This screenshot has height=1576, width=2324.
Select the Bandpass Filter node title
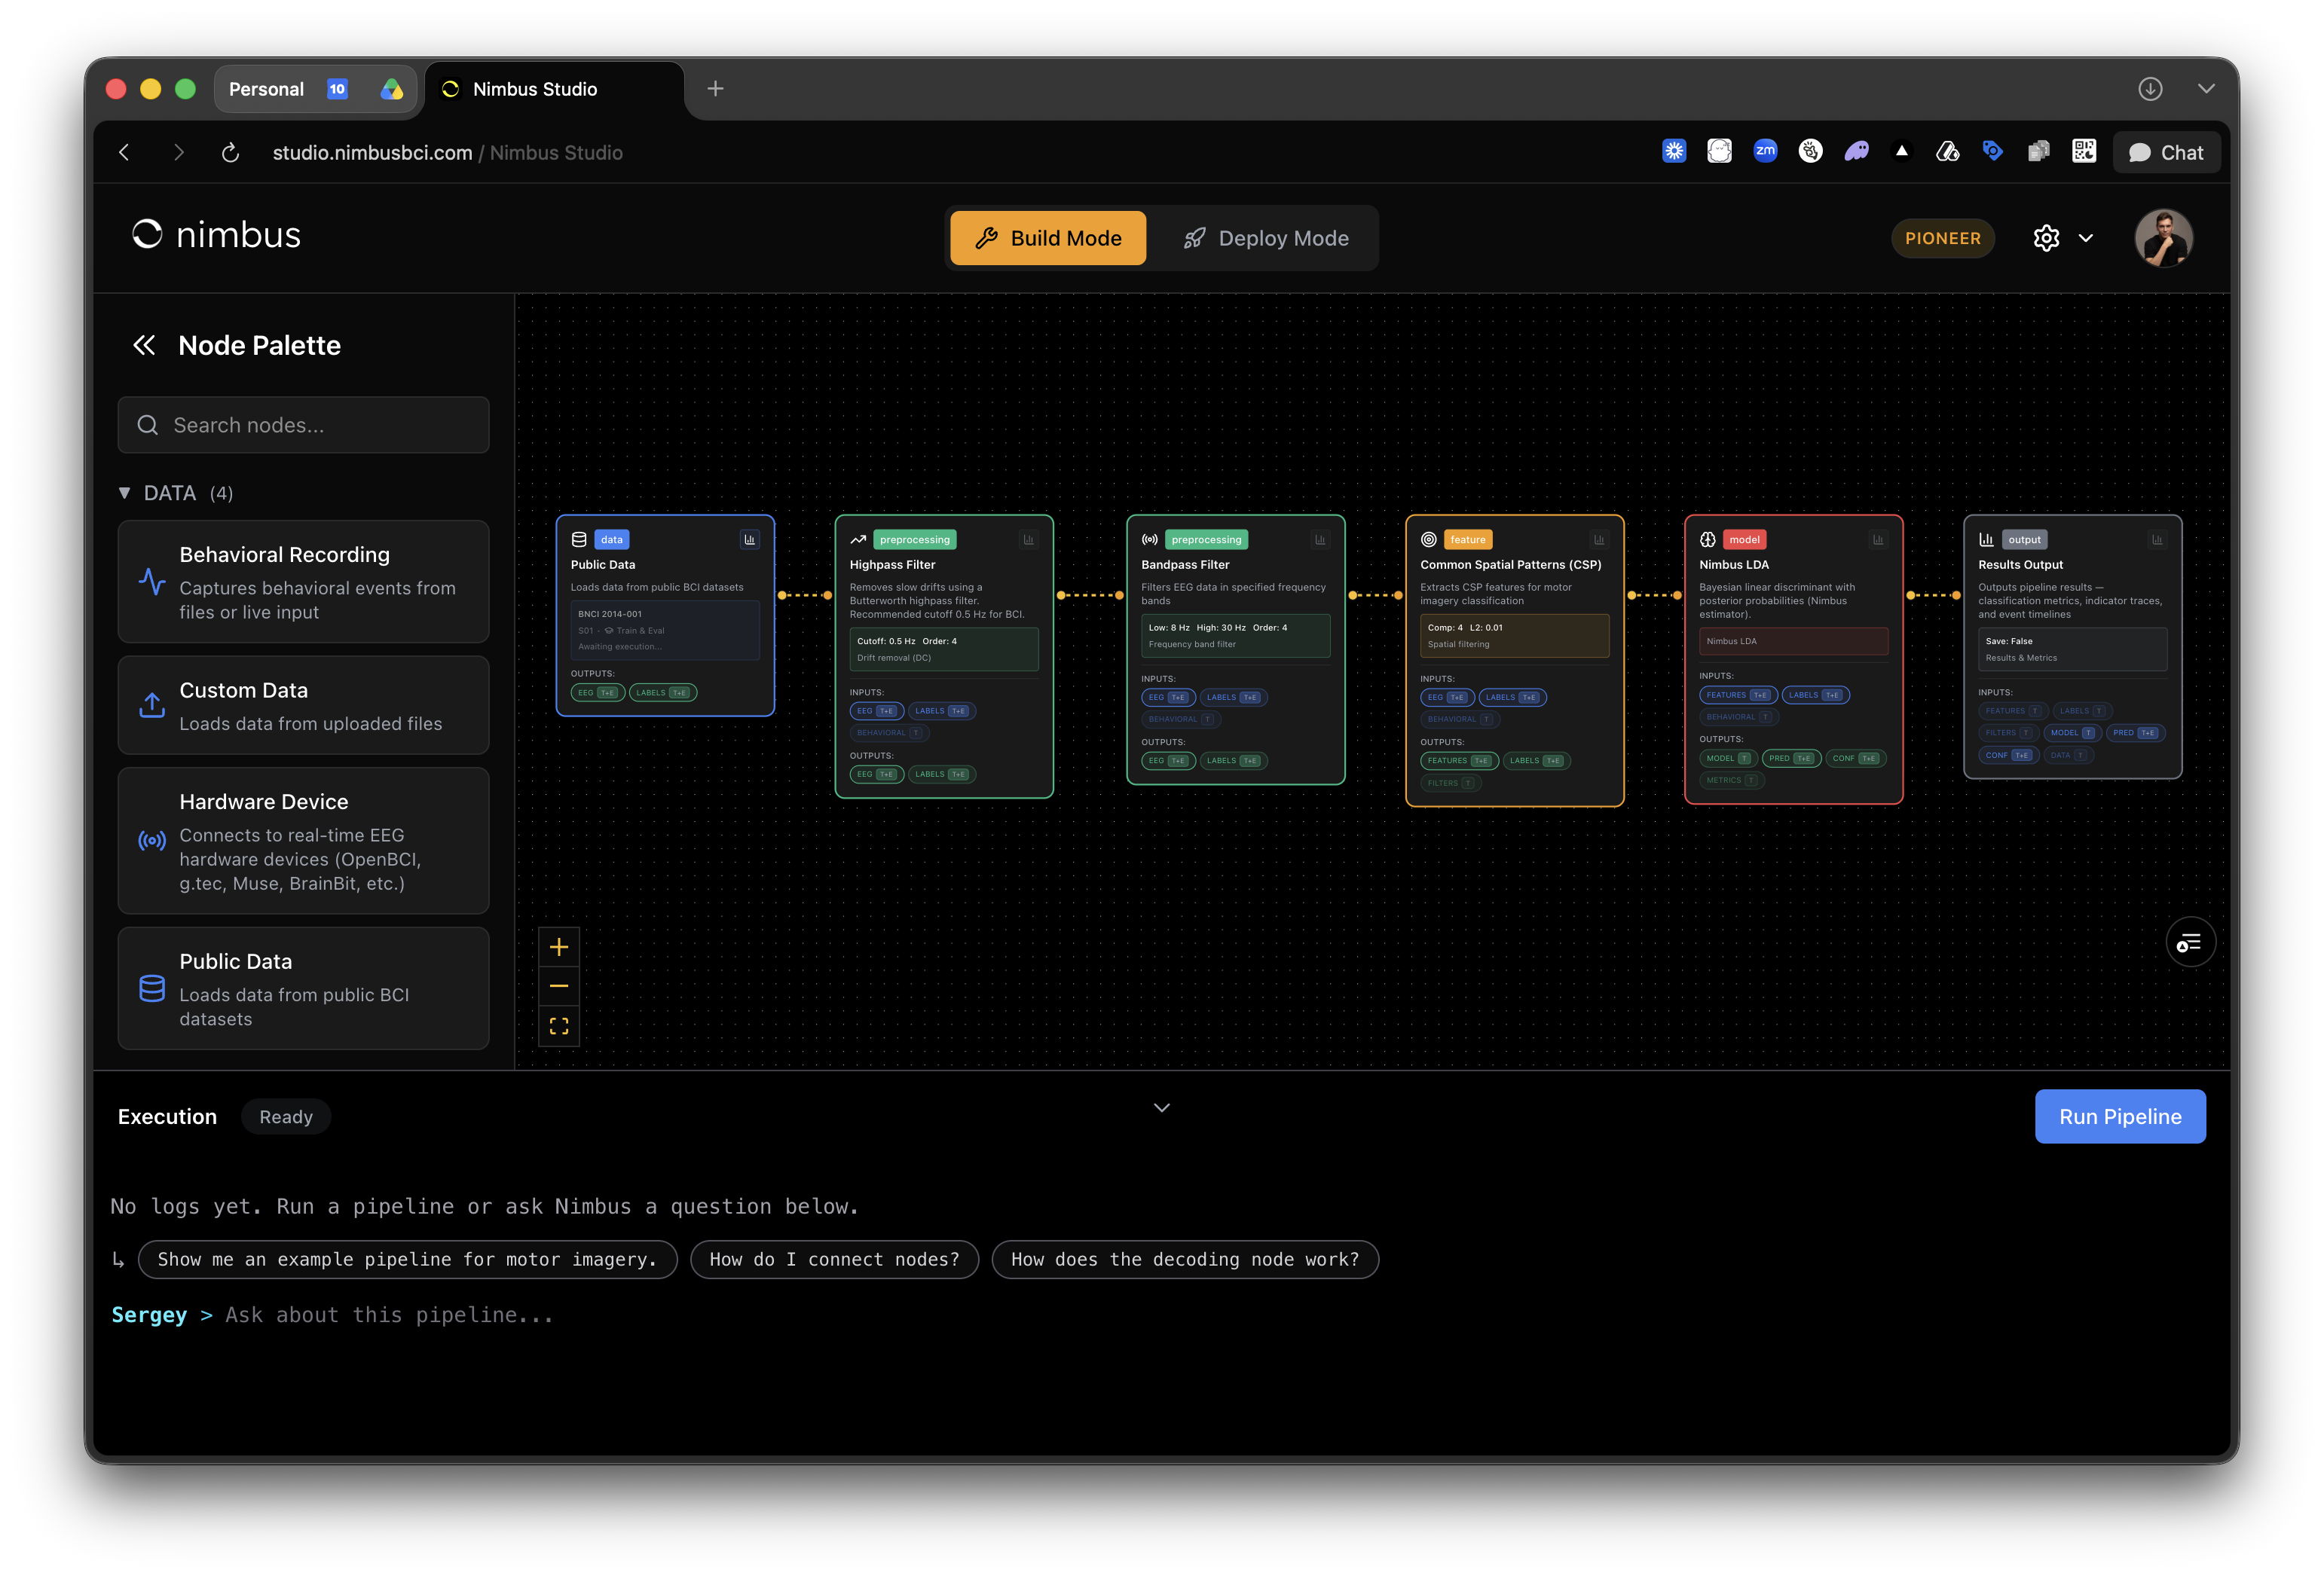pos(1185,565)
